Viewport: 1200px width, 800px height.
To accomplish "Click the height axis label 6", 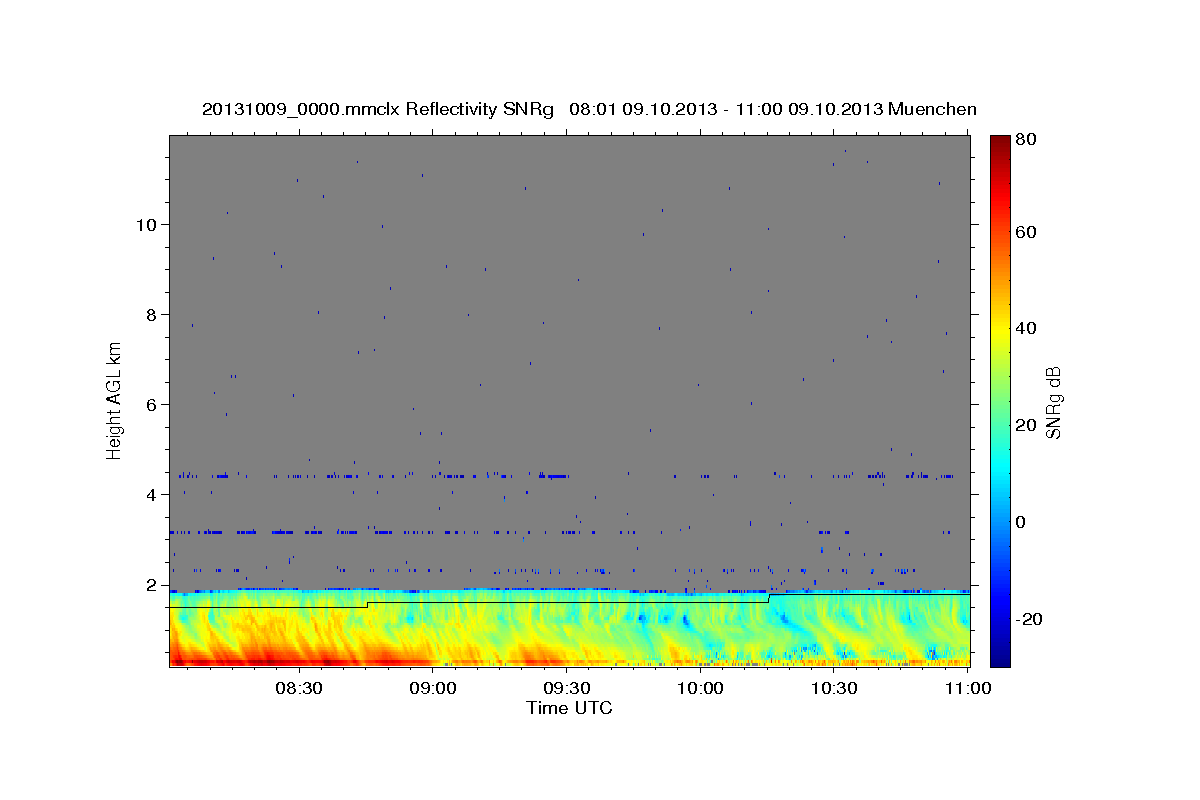I will (151, 404).
